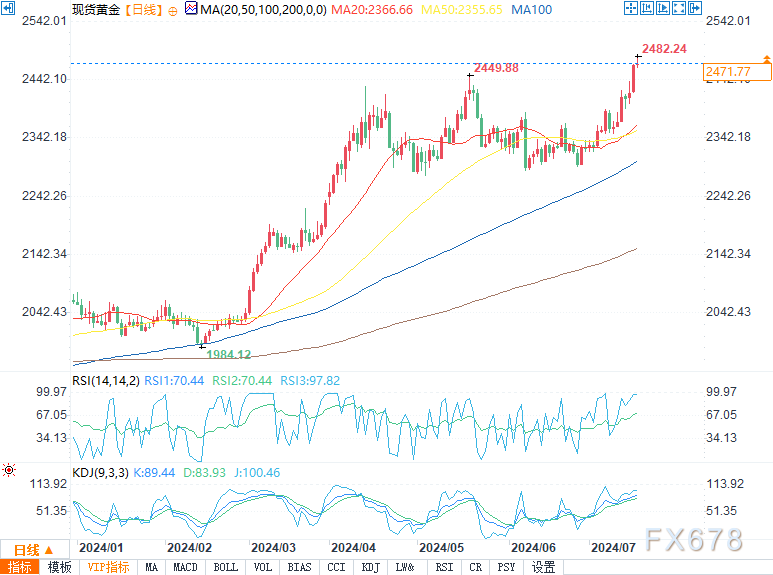Click the left 2542.01 price axis label
This screenshot has height=575, width=773.
point(44,21)
